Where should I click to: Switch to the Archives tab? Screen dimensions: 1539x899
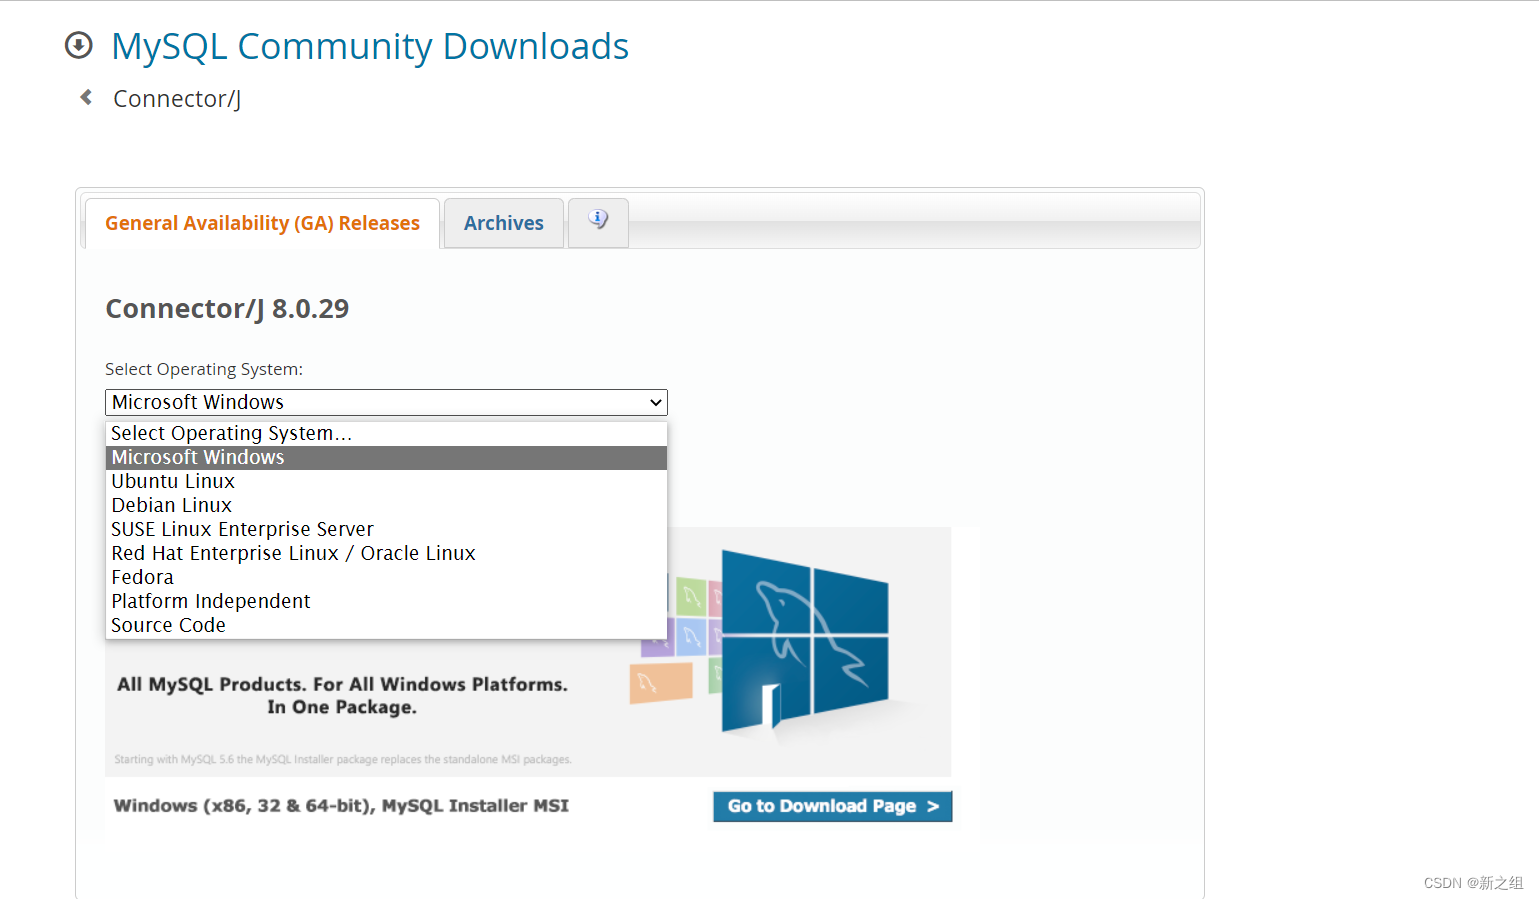pyautogui.click(x=504, y=223)
